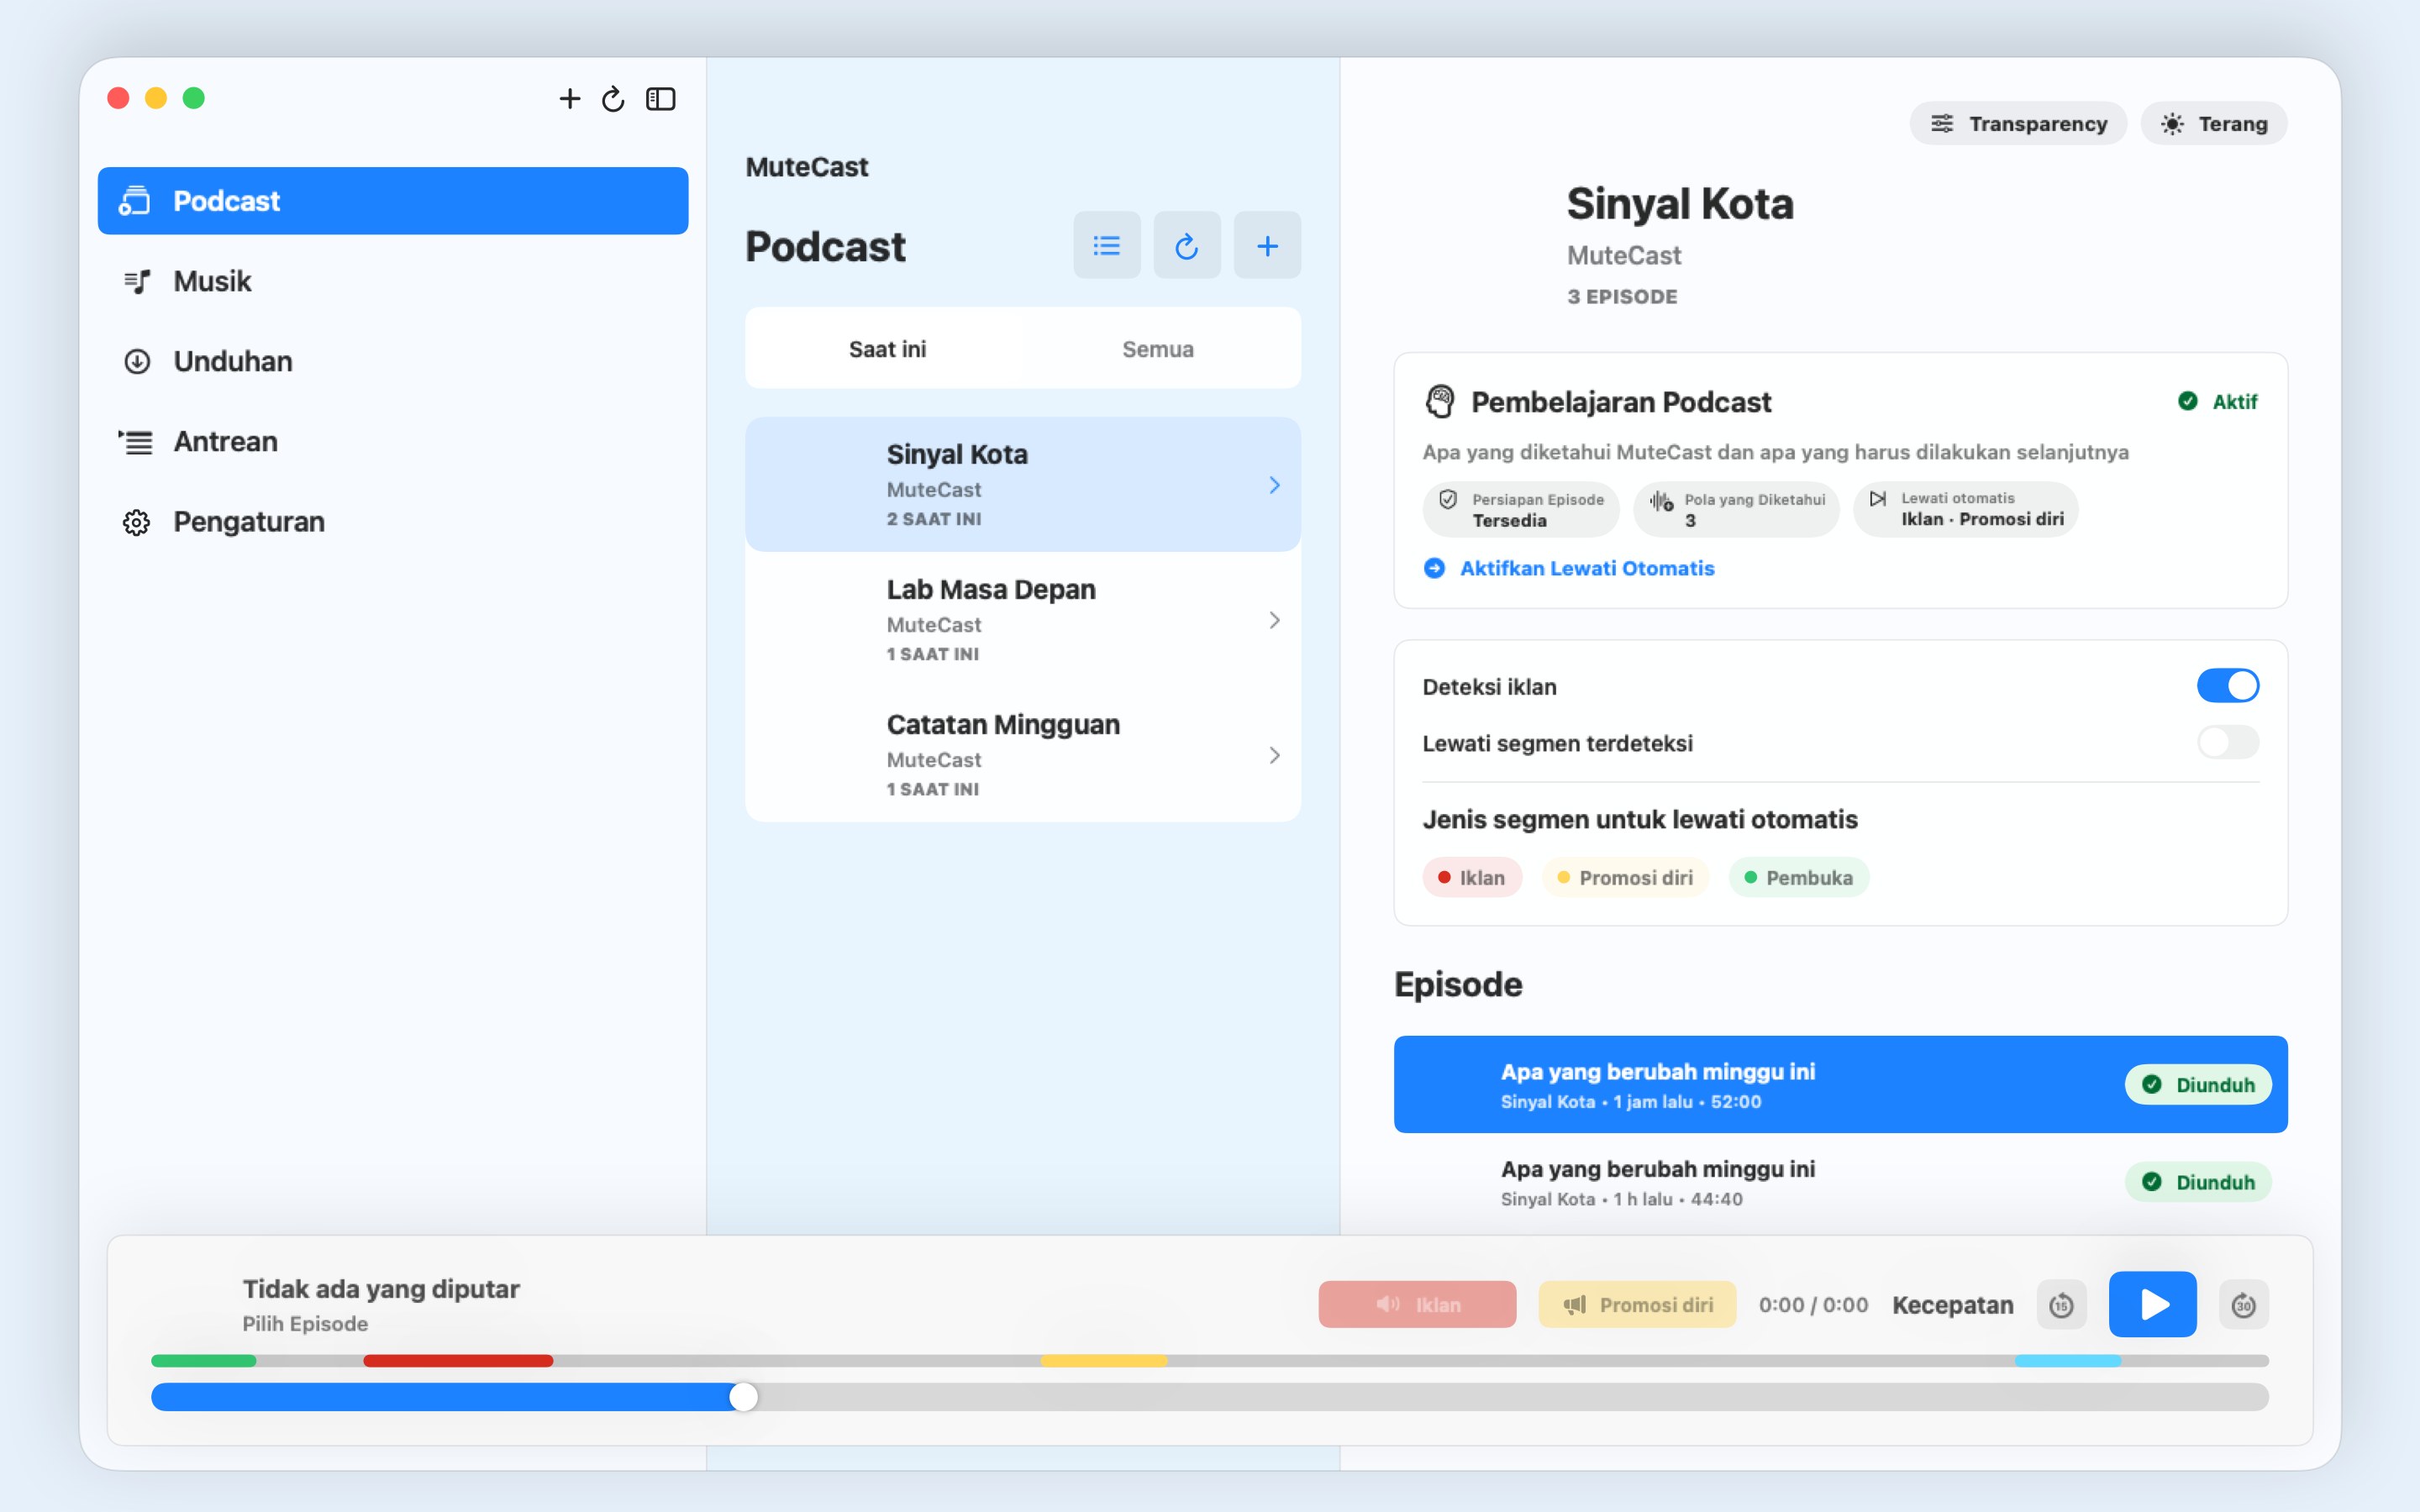Expand the Sinyal Kota row chevron
The height and width of the screenshot is (1512, 2420).
[x=1274, y=485]
